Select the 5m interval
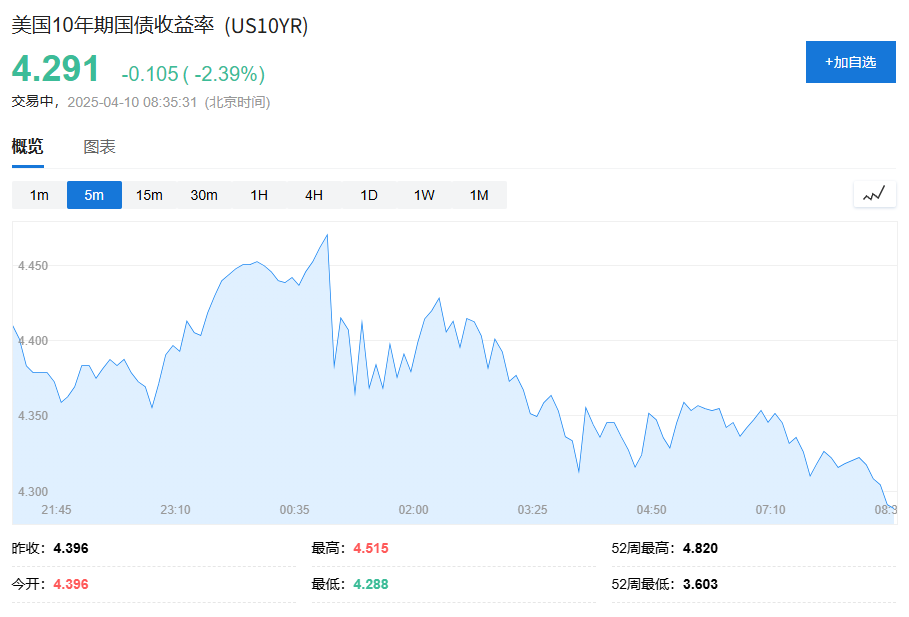This screenshot has width=909, height=617. [94, 195]
